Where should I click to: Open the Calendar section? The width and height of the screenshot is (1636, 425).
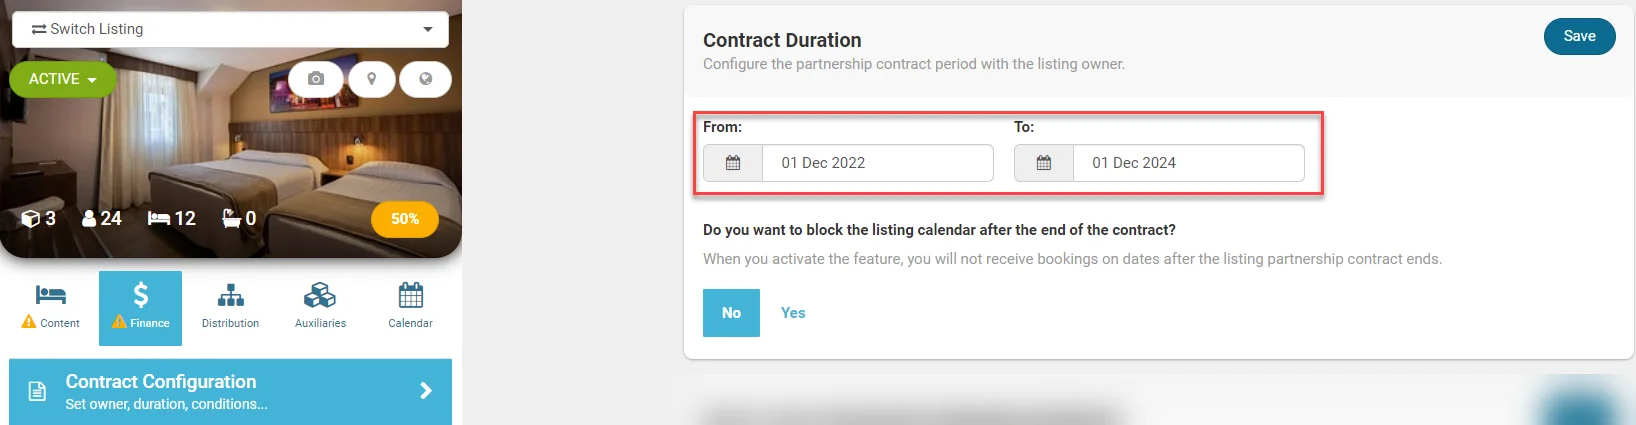(410, 307)
